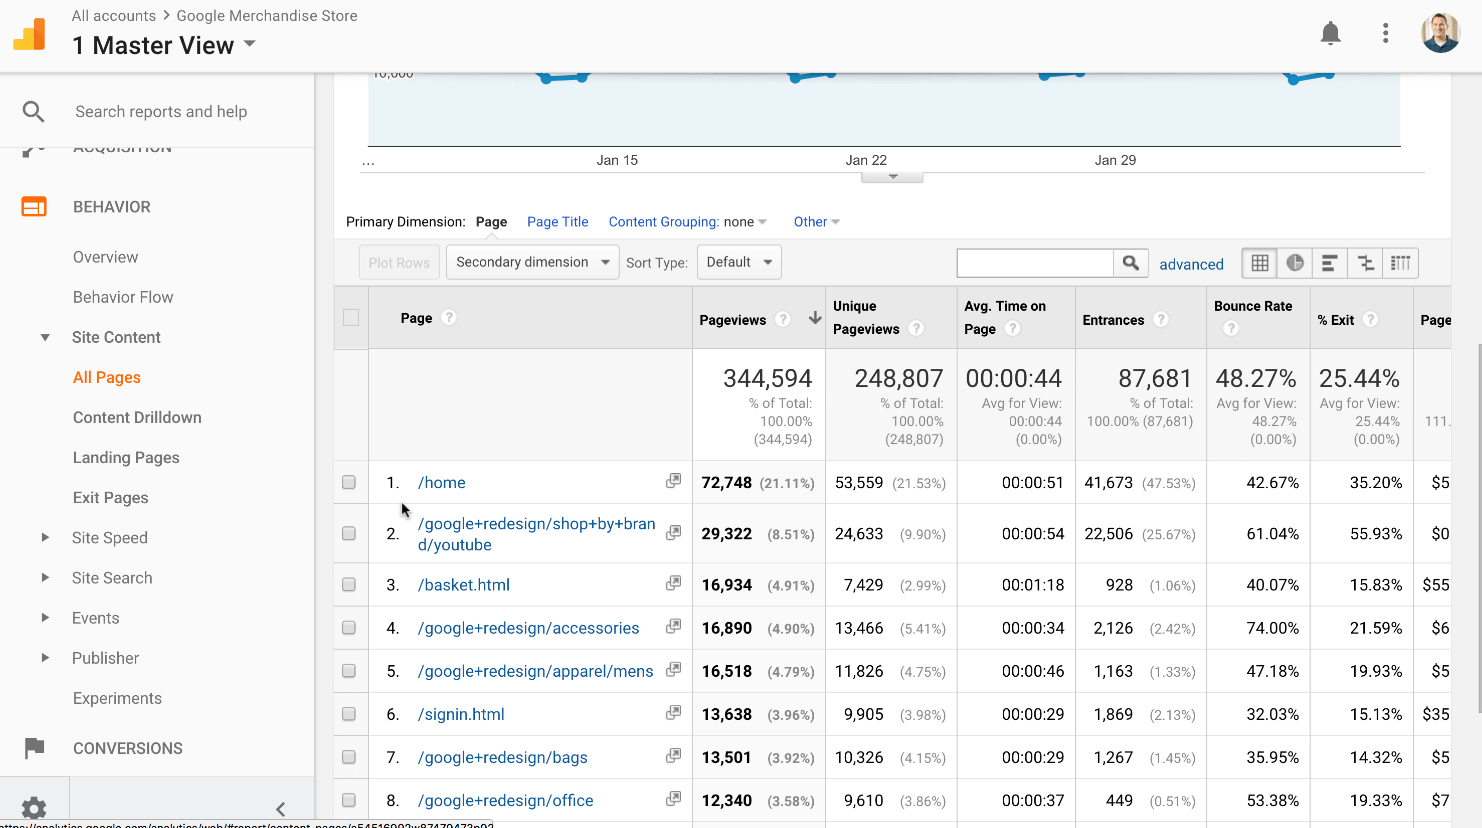Collapse the sidebar with chevron

tap(280, 809)
